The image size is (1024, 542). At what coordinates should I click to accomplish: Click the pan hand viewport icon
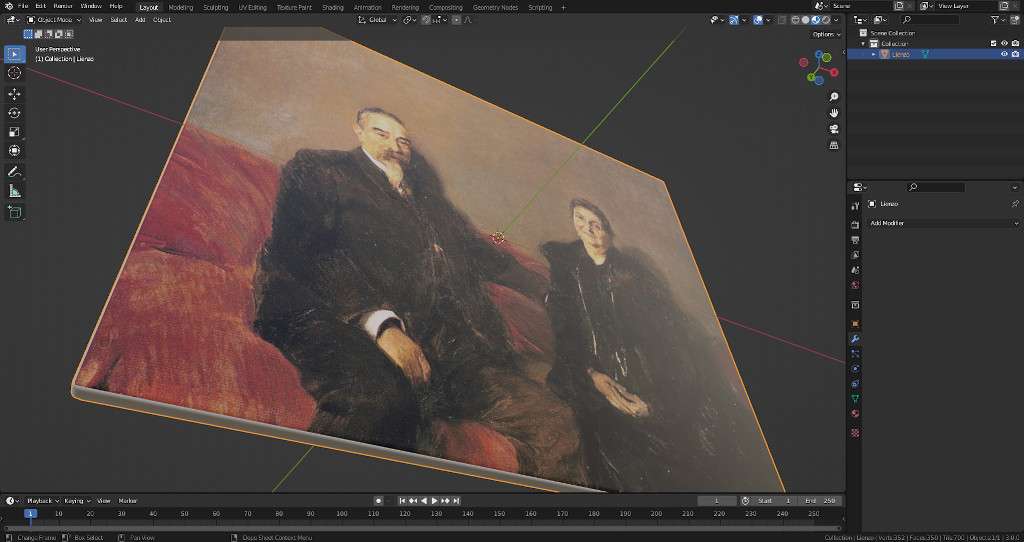pos(834,113)
